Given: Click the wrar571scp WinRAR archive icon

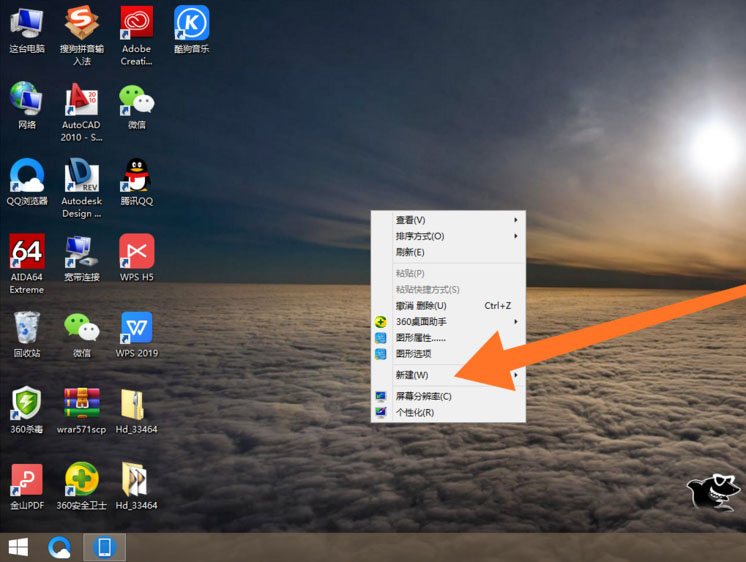Looking at the screenshot, I should [x=81, y=411].
